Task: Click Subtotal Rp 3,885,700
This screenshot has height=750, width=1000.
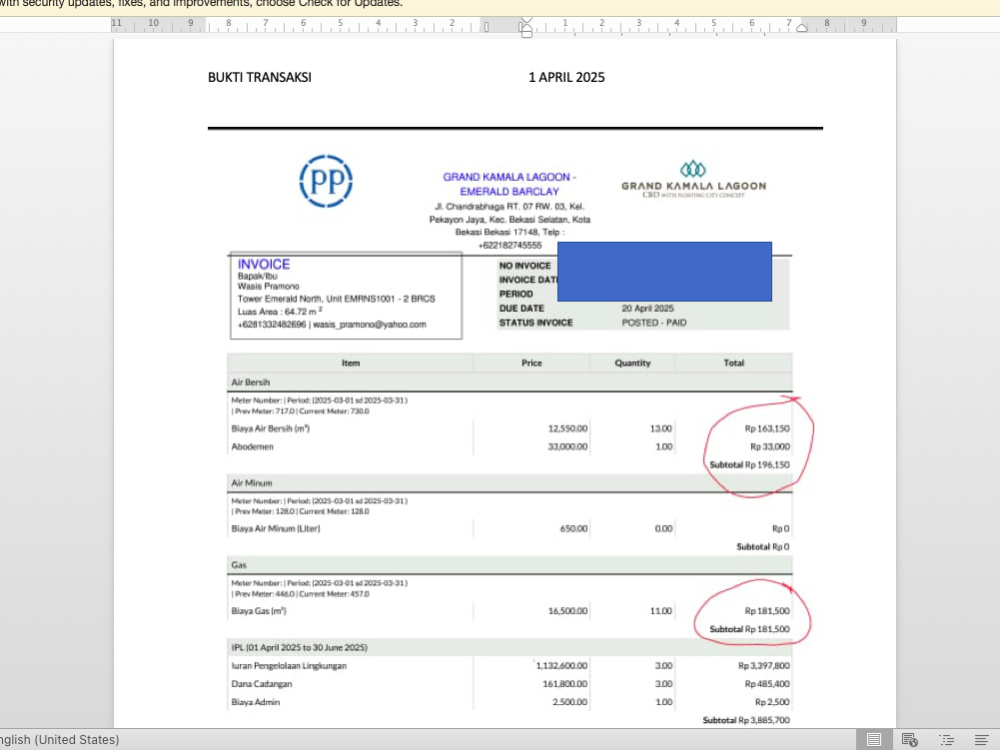Action: (x=746, y=720)
